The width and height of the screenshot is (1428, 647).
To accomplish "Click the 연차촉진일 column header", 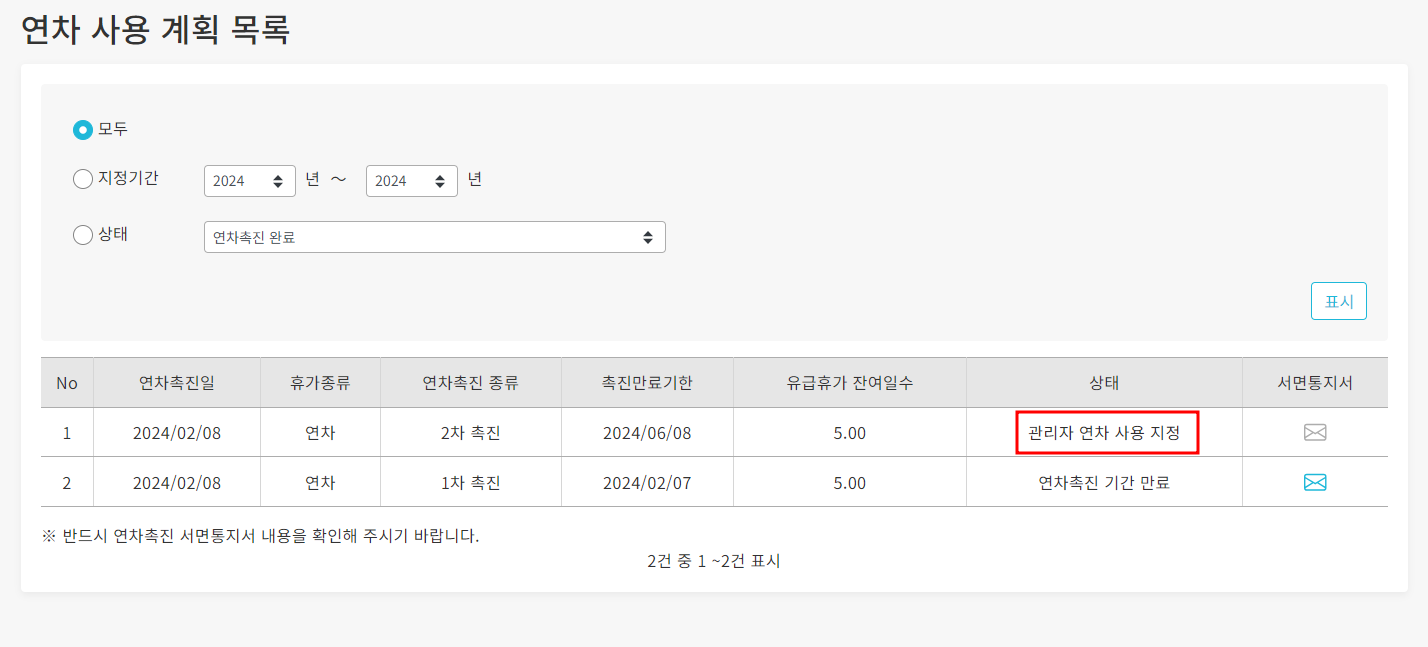I will (177, 383).
